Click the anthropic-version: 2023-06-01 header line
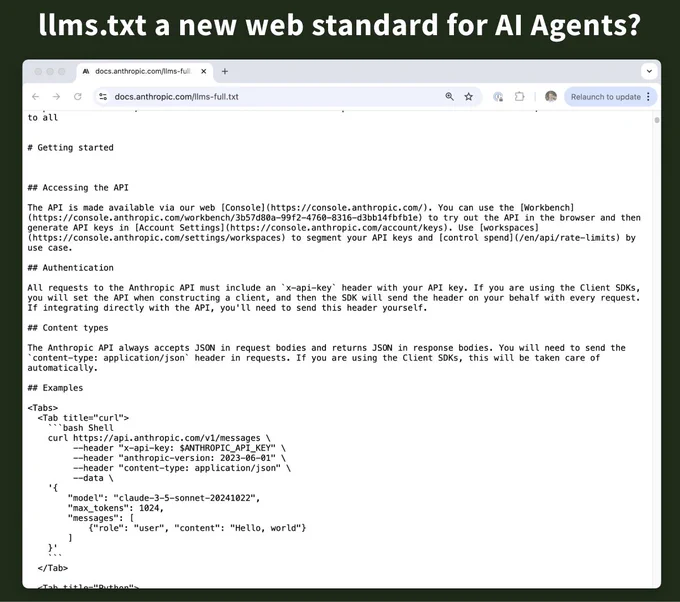This screenshot has width=680, height=602. coord(179,458)
